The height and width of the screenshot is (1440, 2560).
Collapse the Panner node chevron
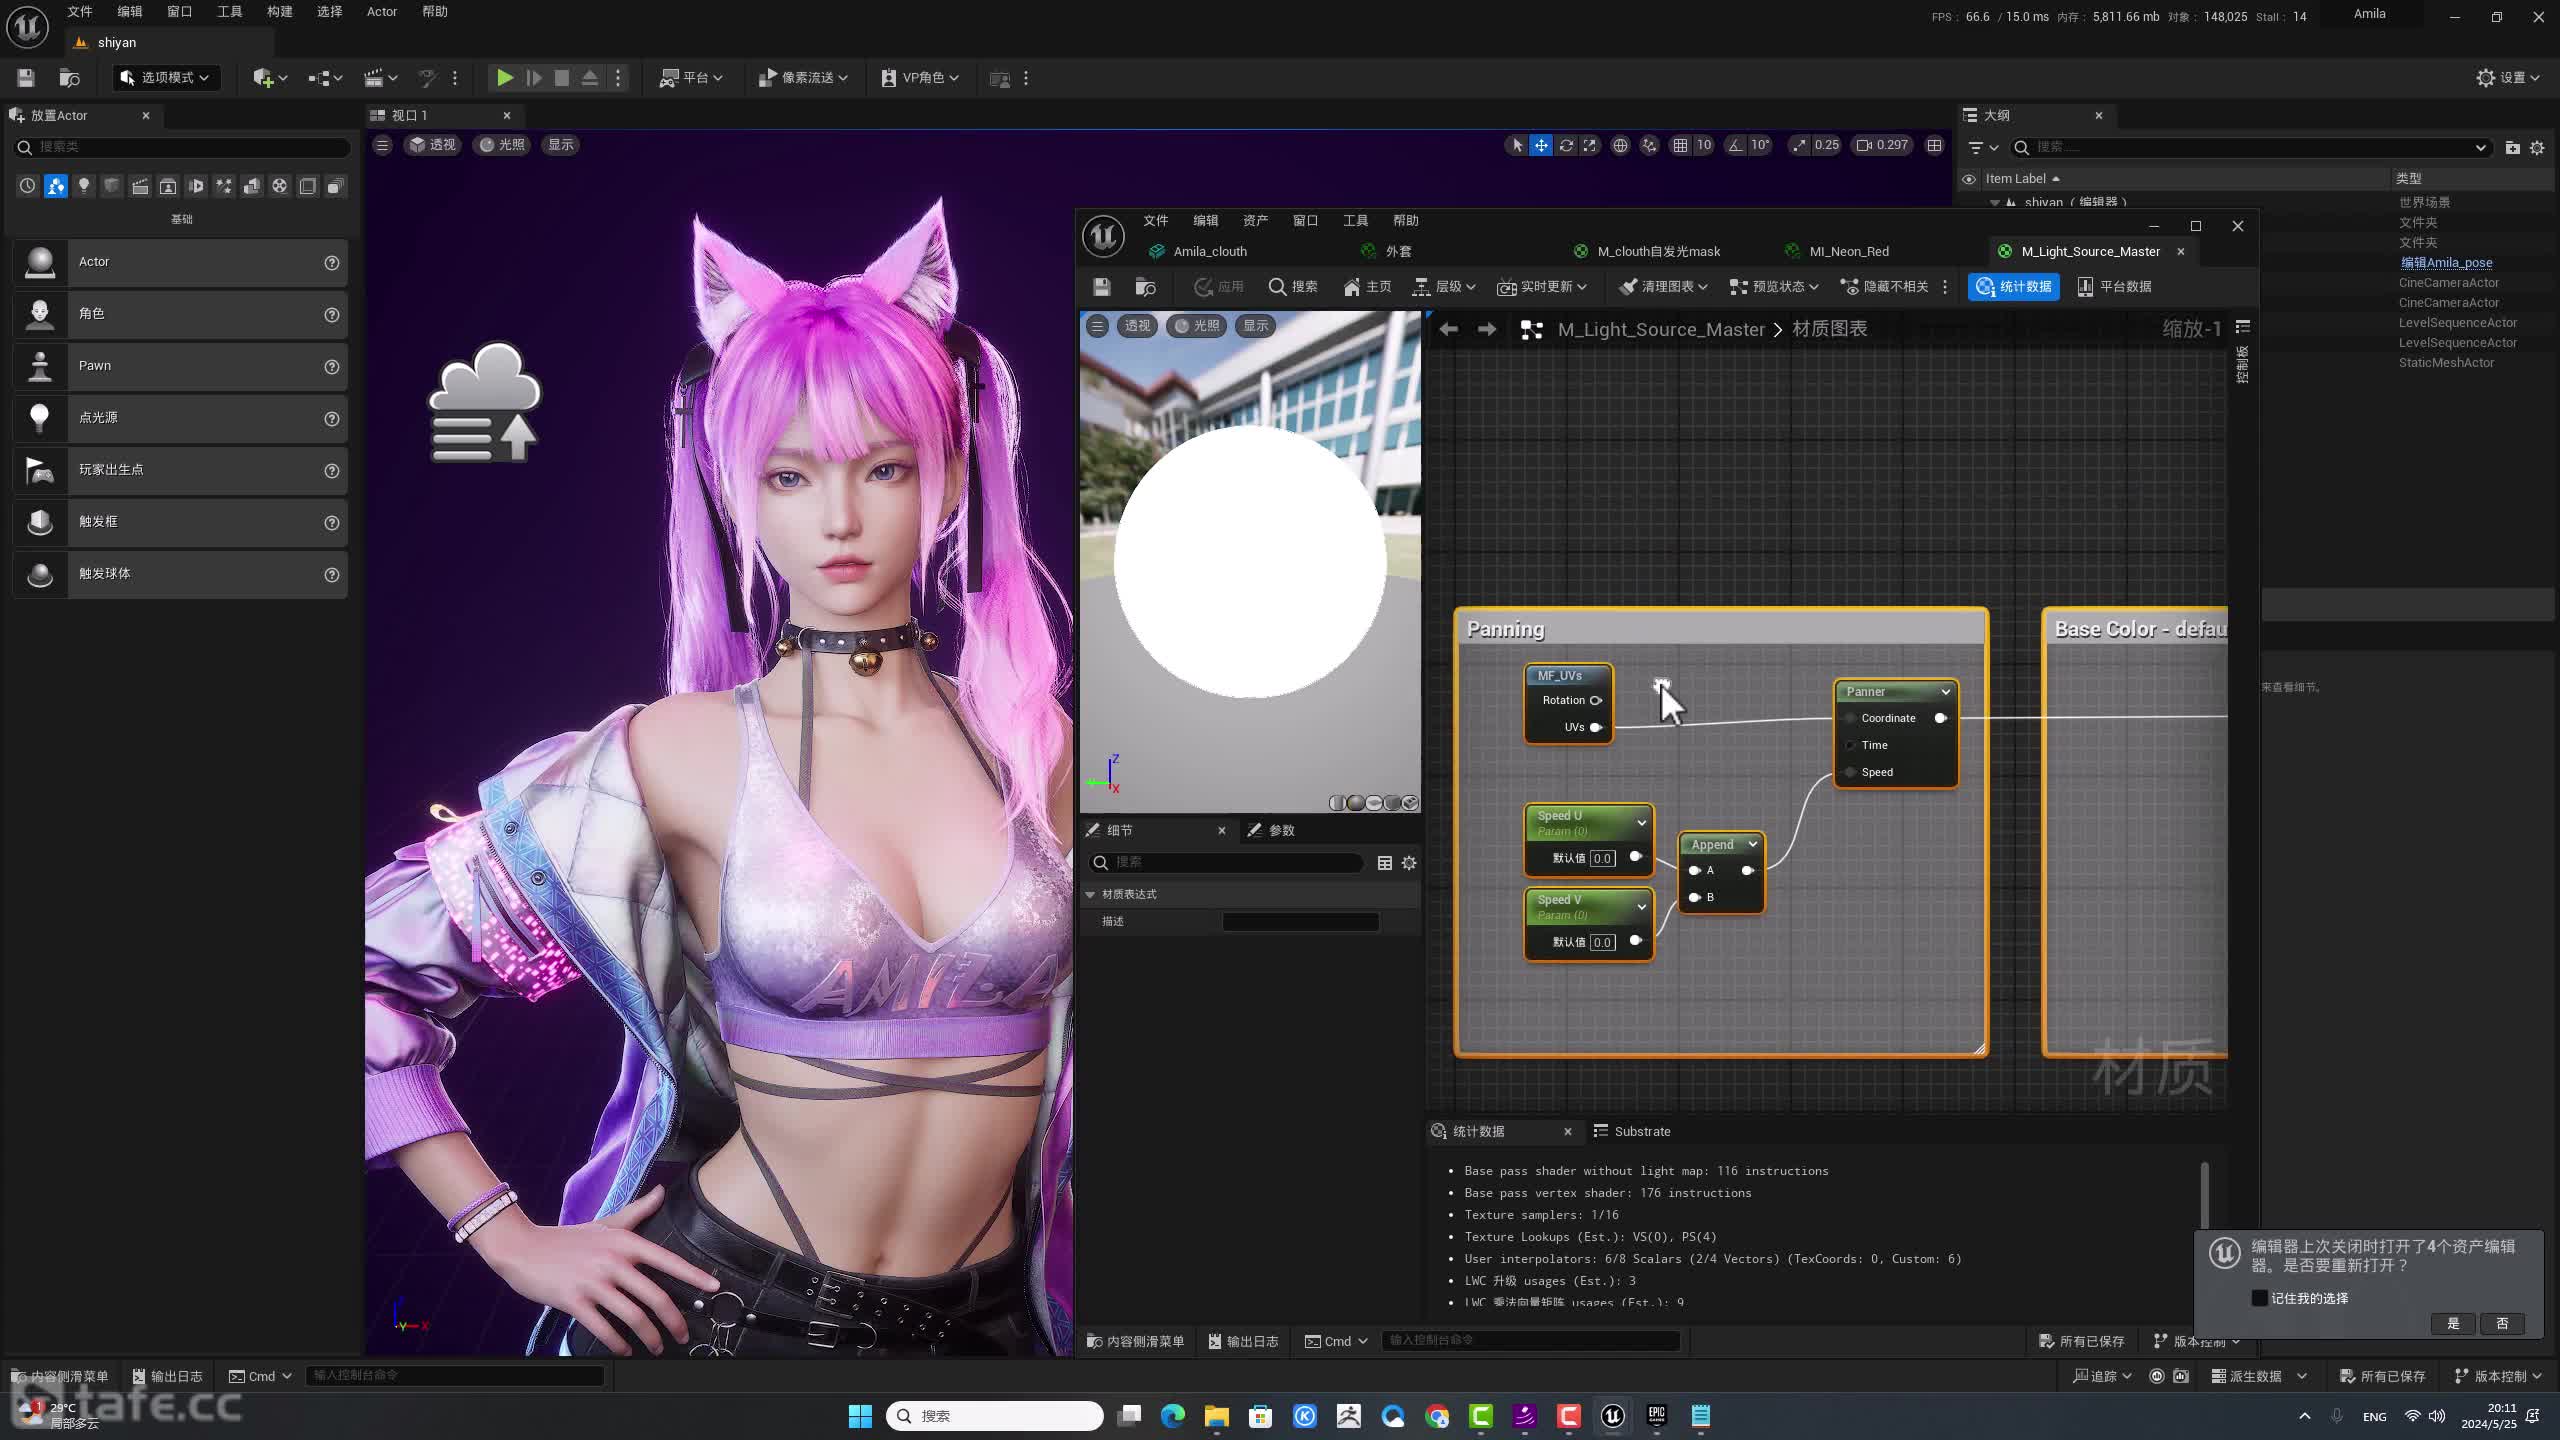[1945, 692]
